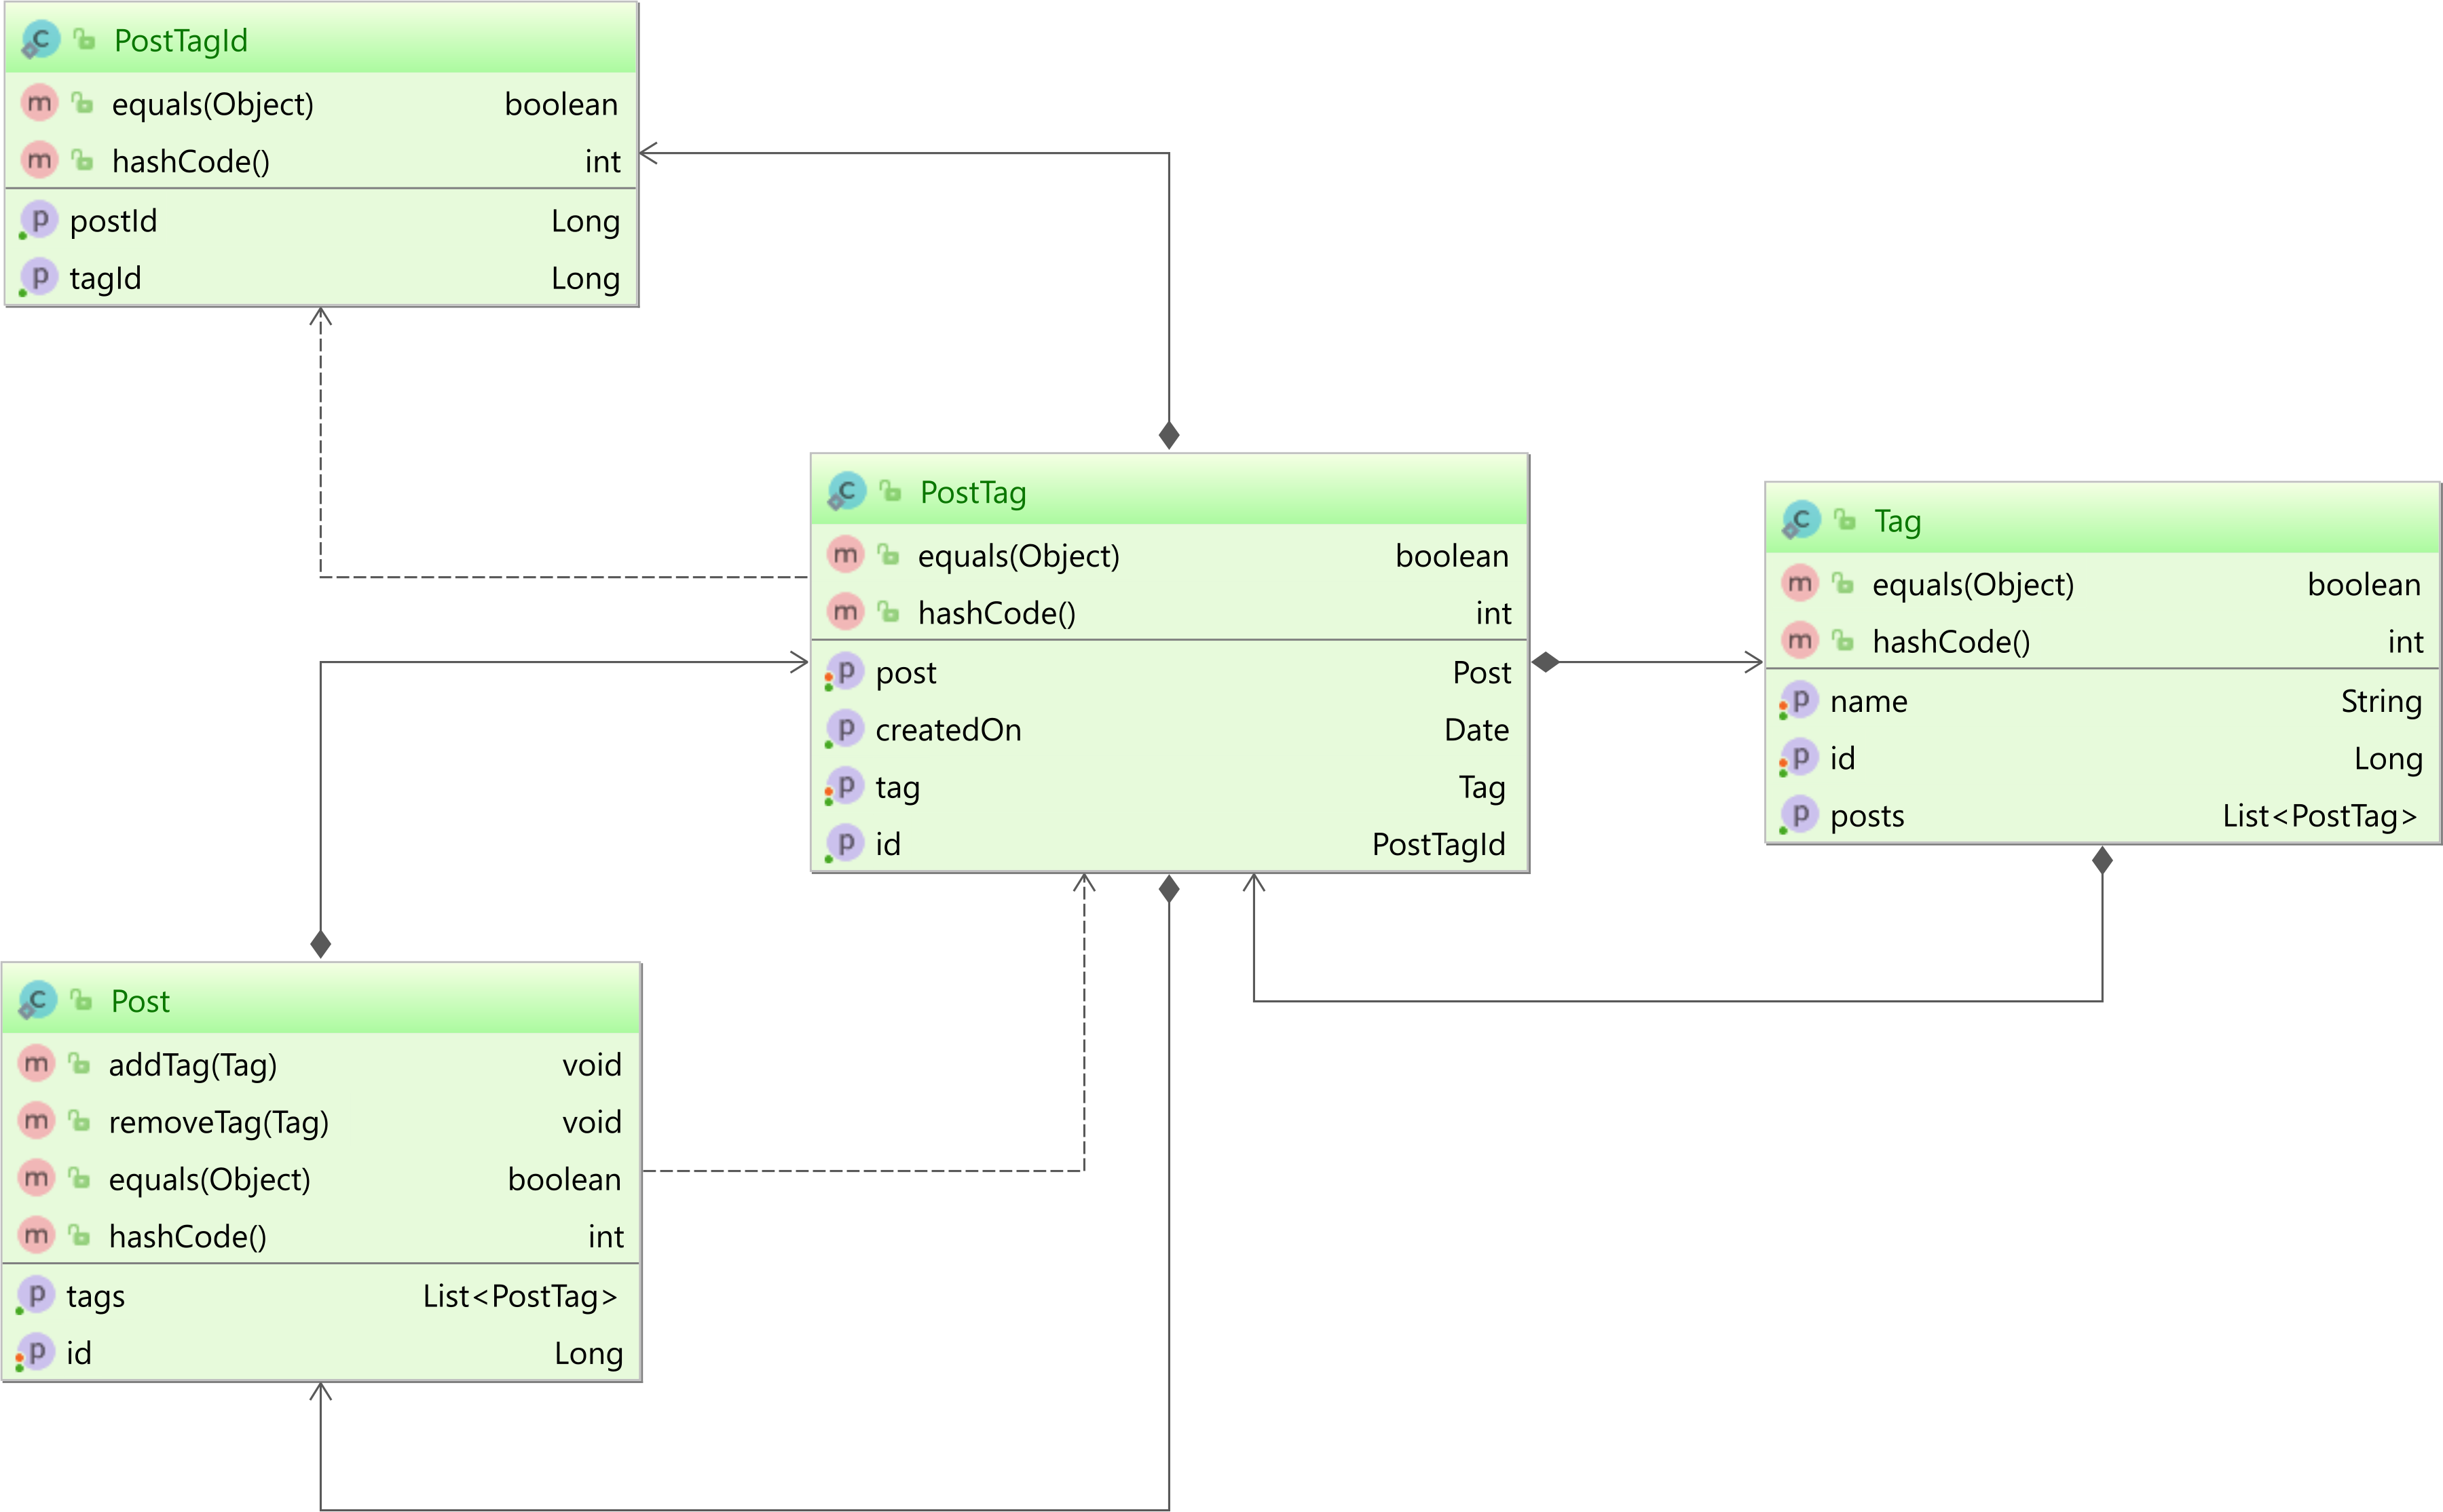2443x1512 pixels.
Task: Click property icon next to Tag id
Action: [1799, 758]
